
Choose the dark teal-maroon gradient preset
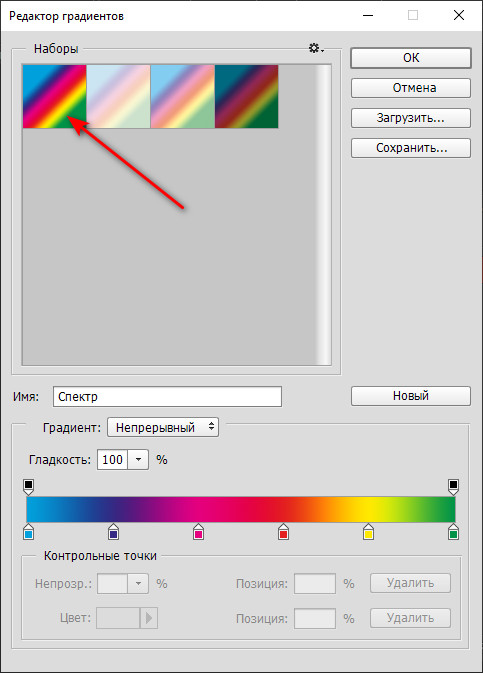point(246,97)
